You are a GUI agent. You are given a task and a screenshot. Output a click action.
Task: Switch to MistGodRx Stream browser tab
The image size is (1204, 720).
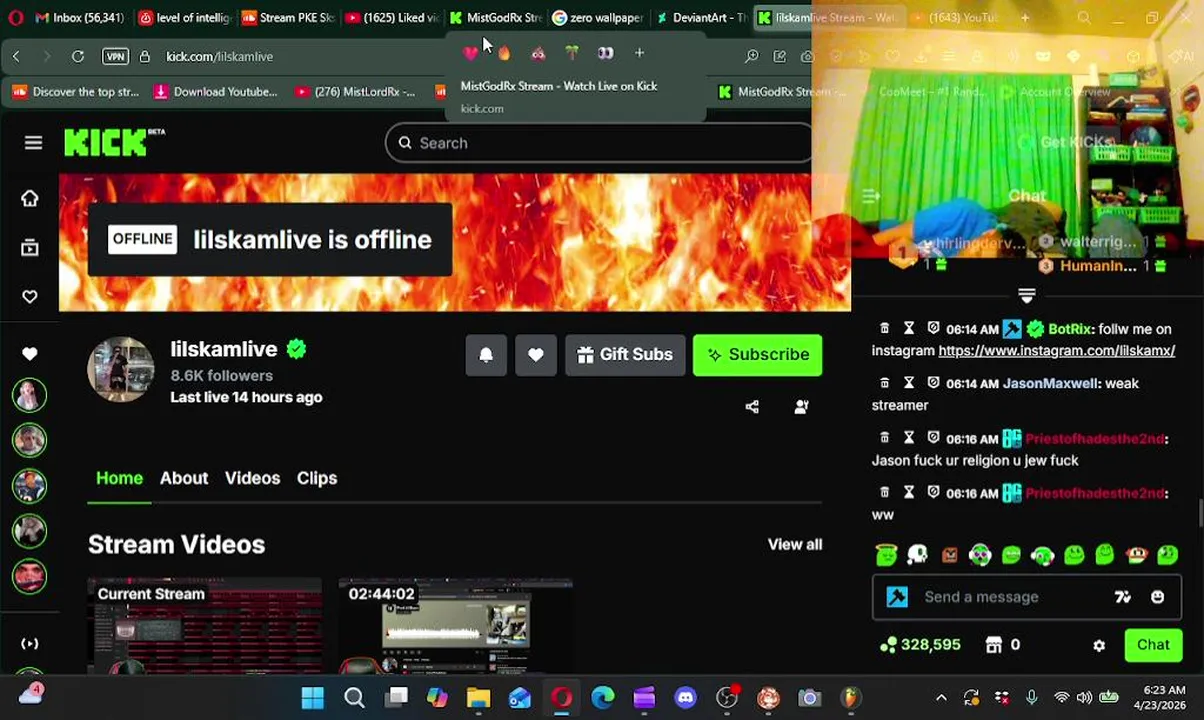[495, 18]
